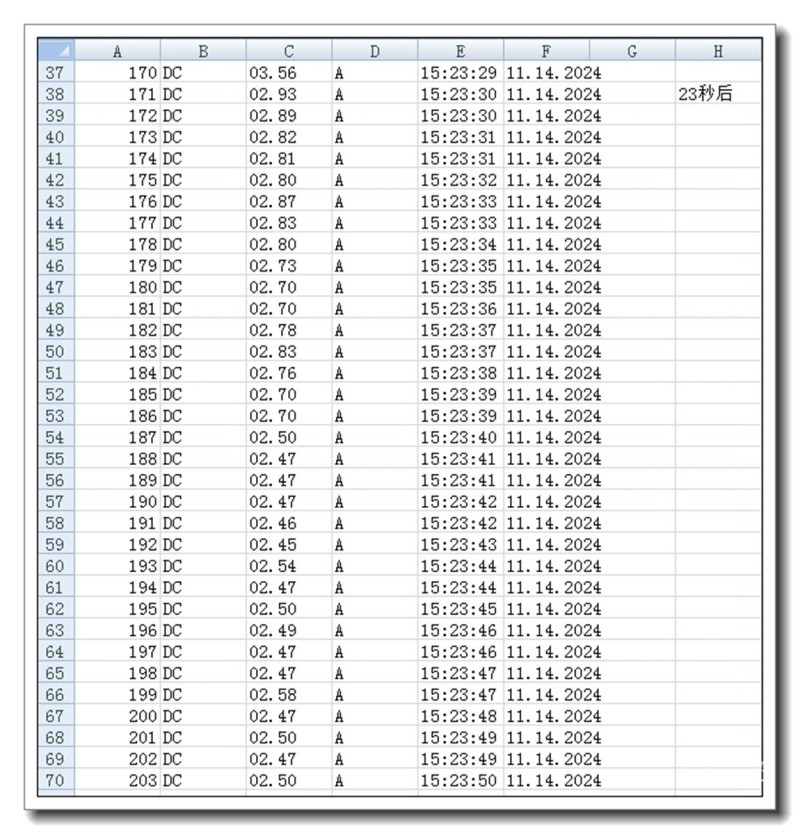Select column A header
This screenshot has height=834, width=800.
click(x=118, y=51)
